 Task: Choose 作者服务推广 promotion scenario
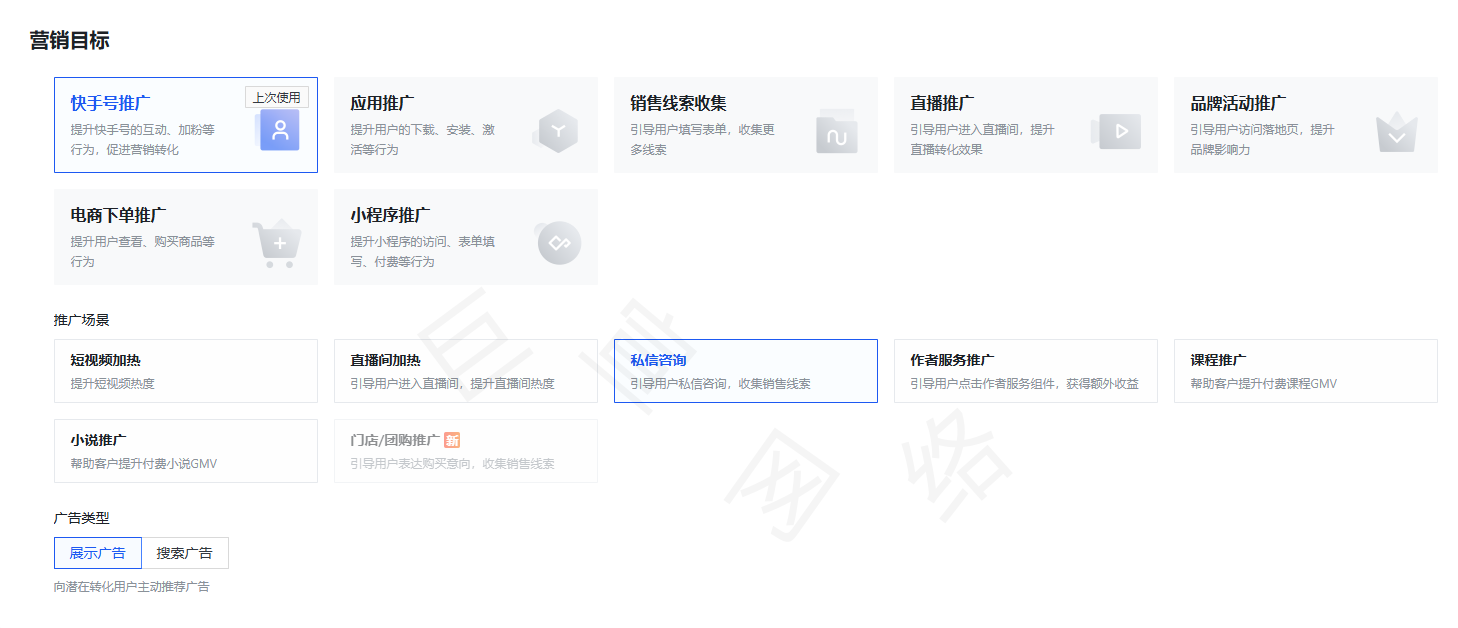tap(1025, 370)
